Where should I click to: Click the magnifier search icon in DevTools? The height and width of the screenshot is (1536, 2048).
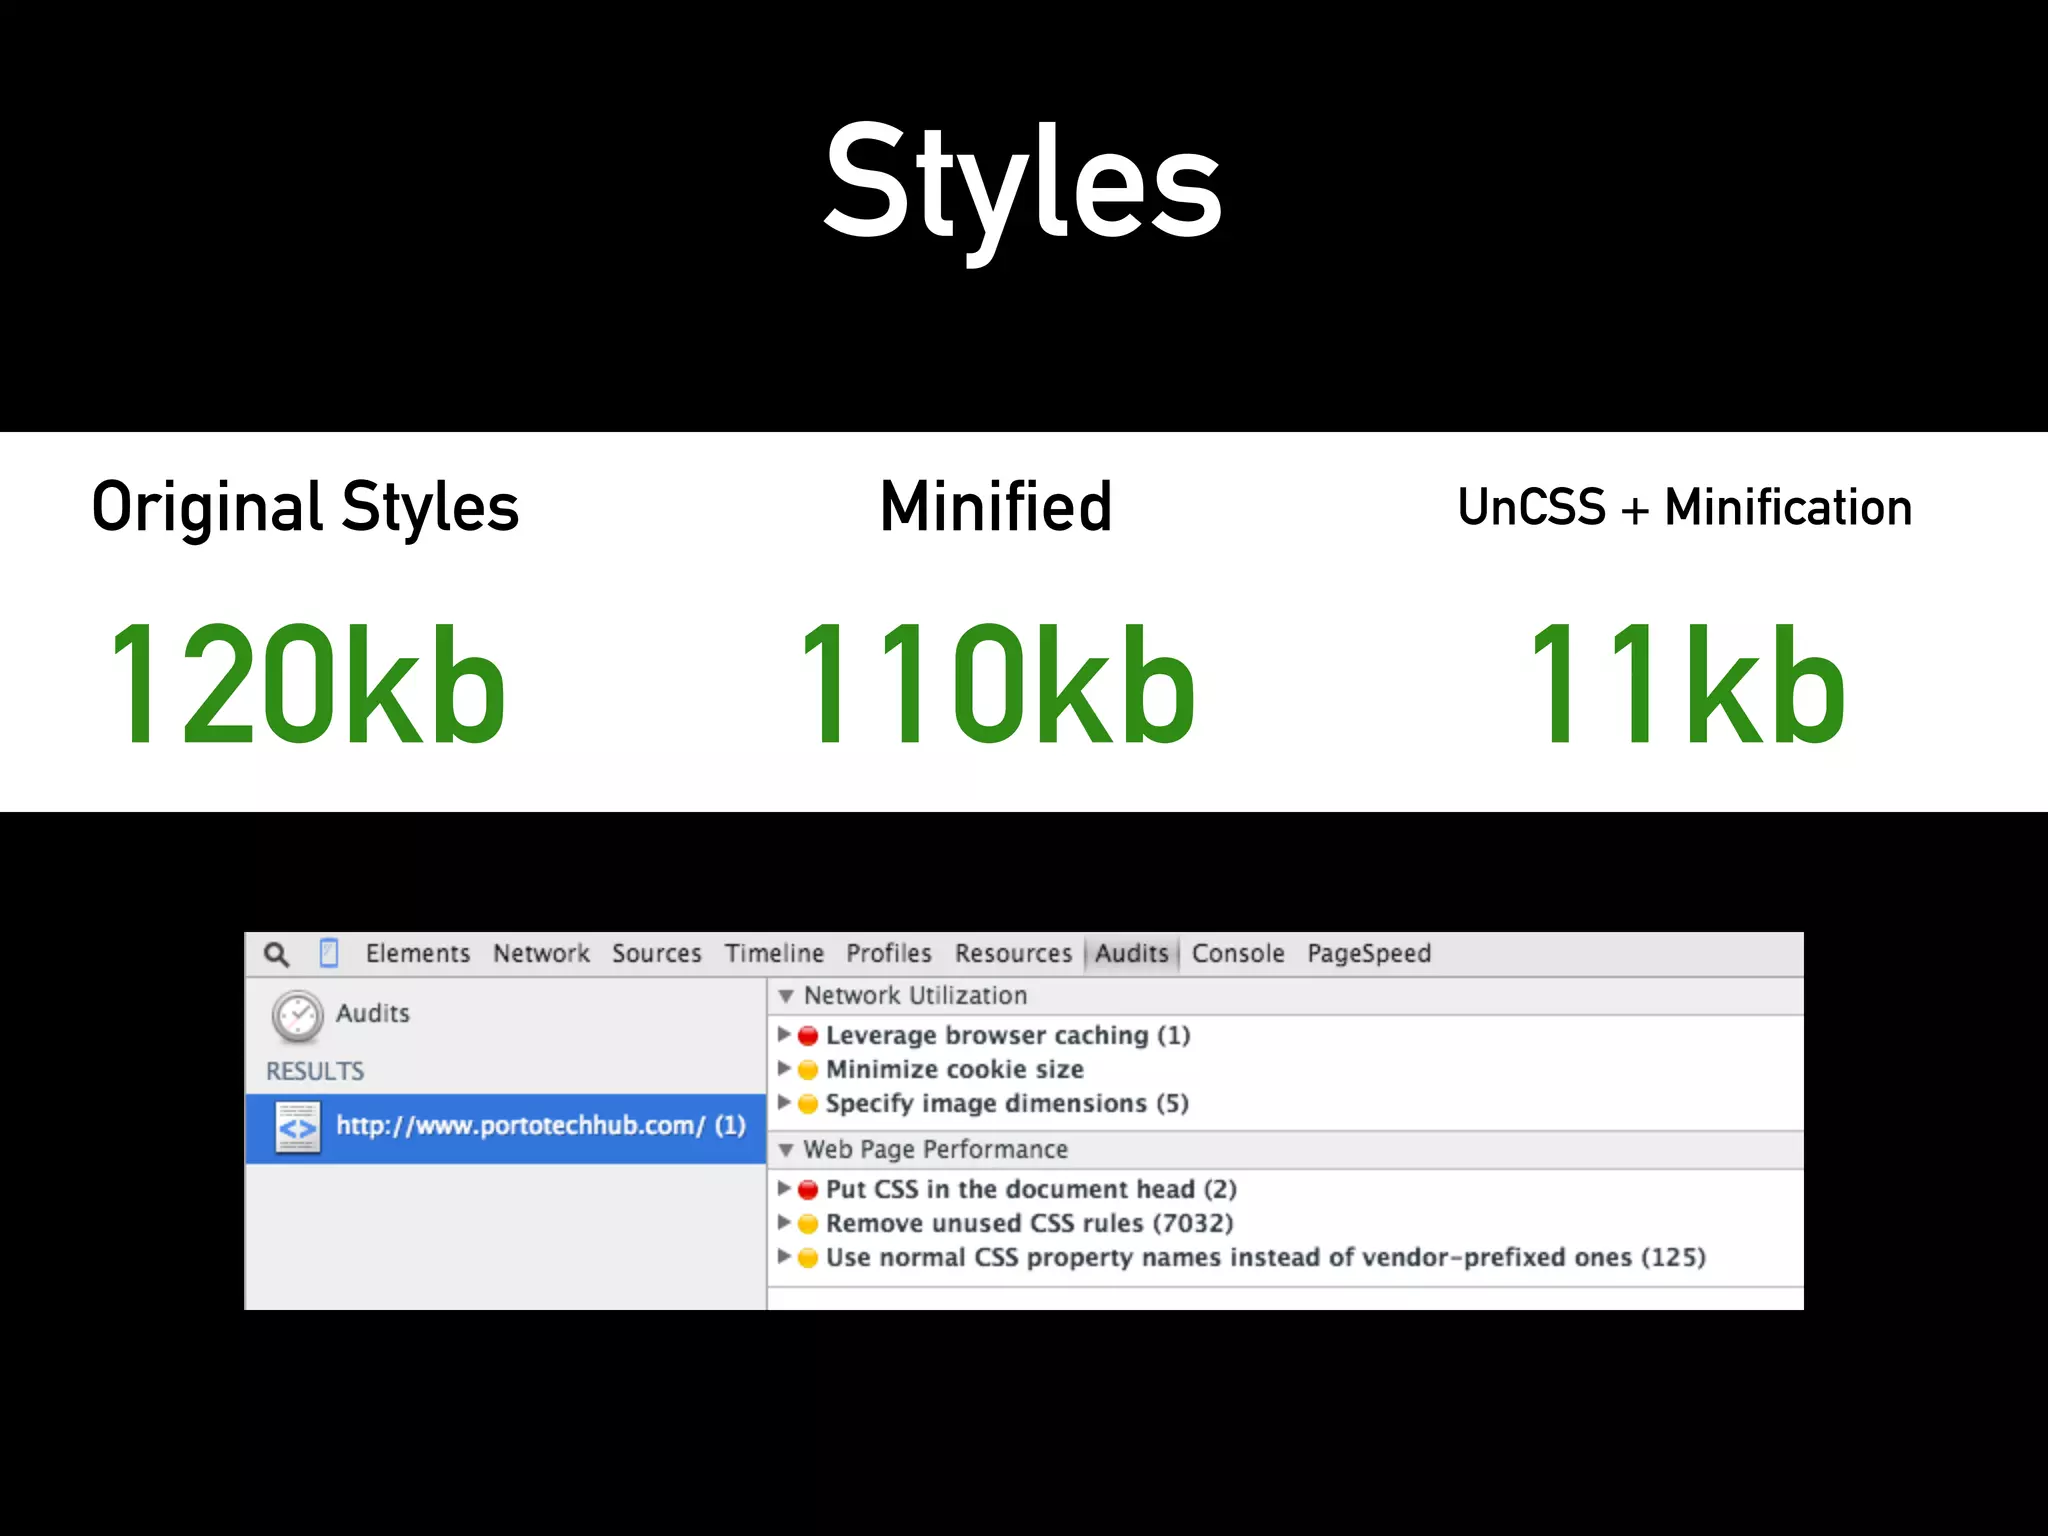pyautogui.click(x=277, y=954)
